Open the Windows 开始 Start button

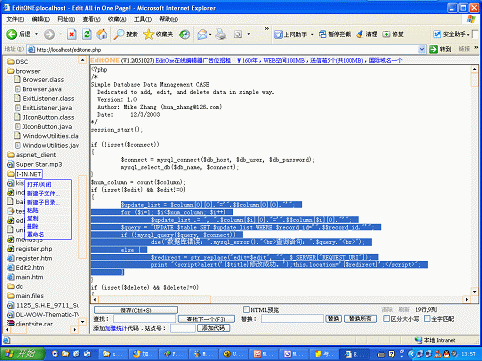pyautogui.click(x=23, y=354)
